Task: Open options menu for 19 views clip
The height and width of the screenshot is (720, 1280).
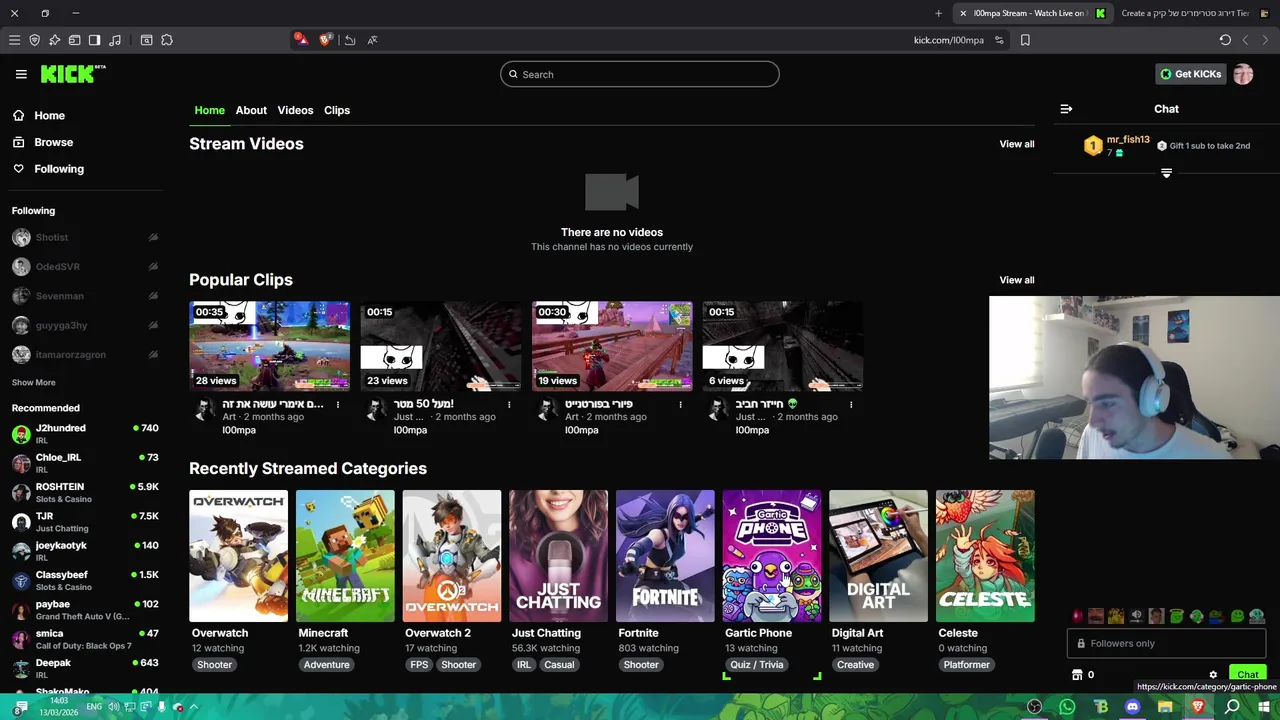Action: (680, 404)
